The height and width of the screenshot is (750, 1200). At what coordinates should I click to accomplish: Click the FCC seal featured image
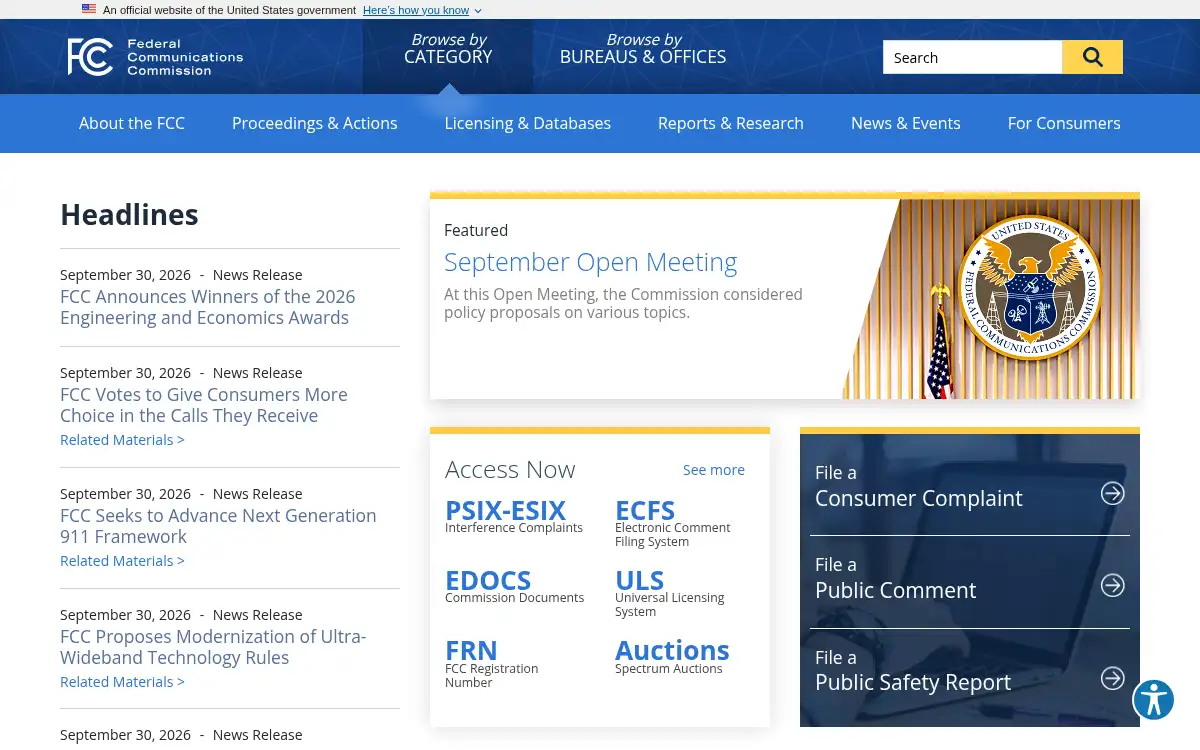[x=991, y=299]
